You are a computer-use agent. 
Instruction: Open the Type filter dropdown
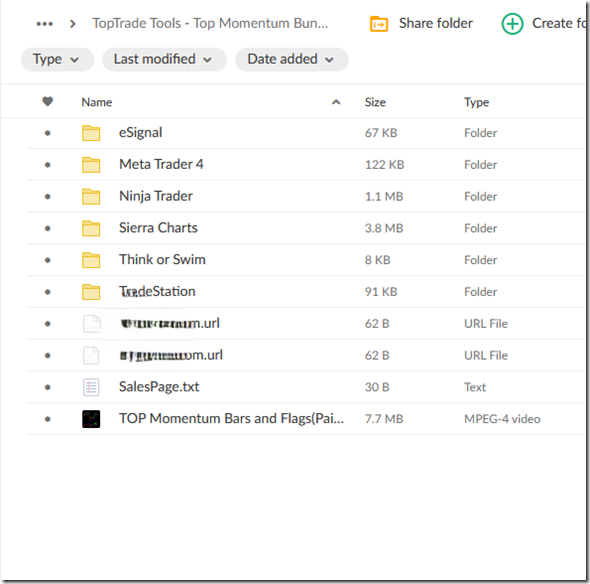pyautogui.click(x=56, y=59)
